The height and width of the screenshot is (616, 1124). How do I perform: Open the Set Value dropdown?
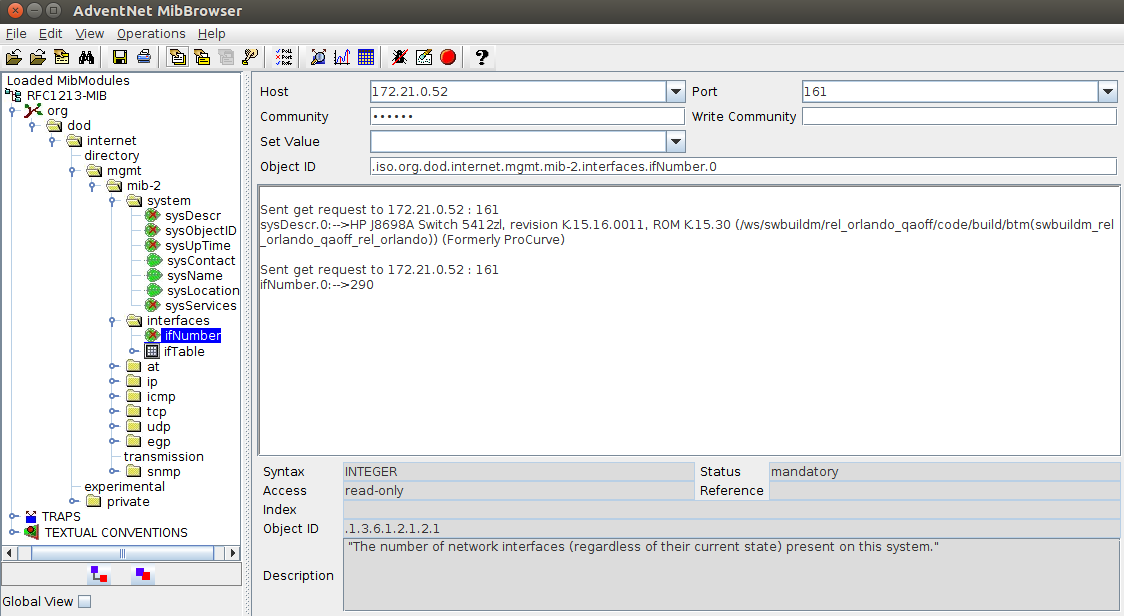coord(675,142)
